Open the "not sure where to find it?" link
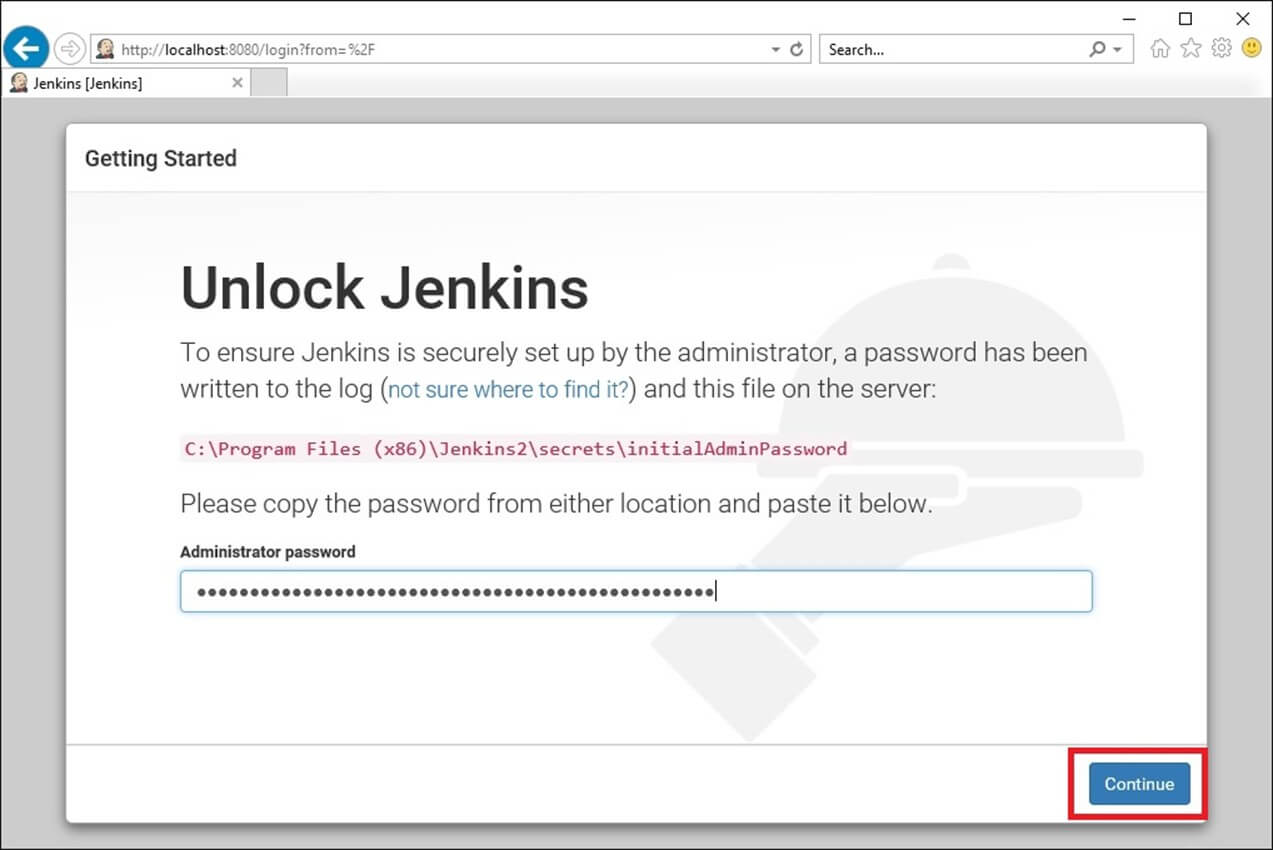This screenshot has width=1273, height=850. [508, 389]
